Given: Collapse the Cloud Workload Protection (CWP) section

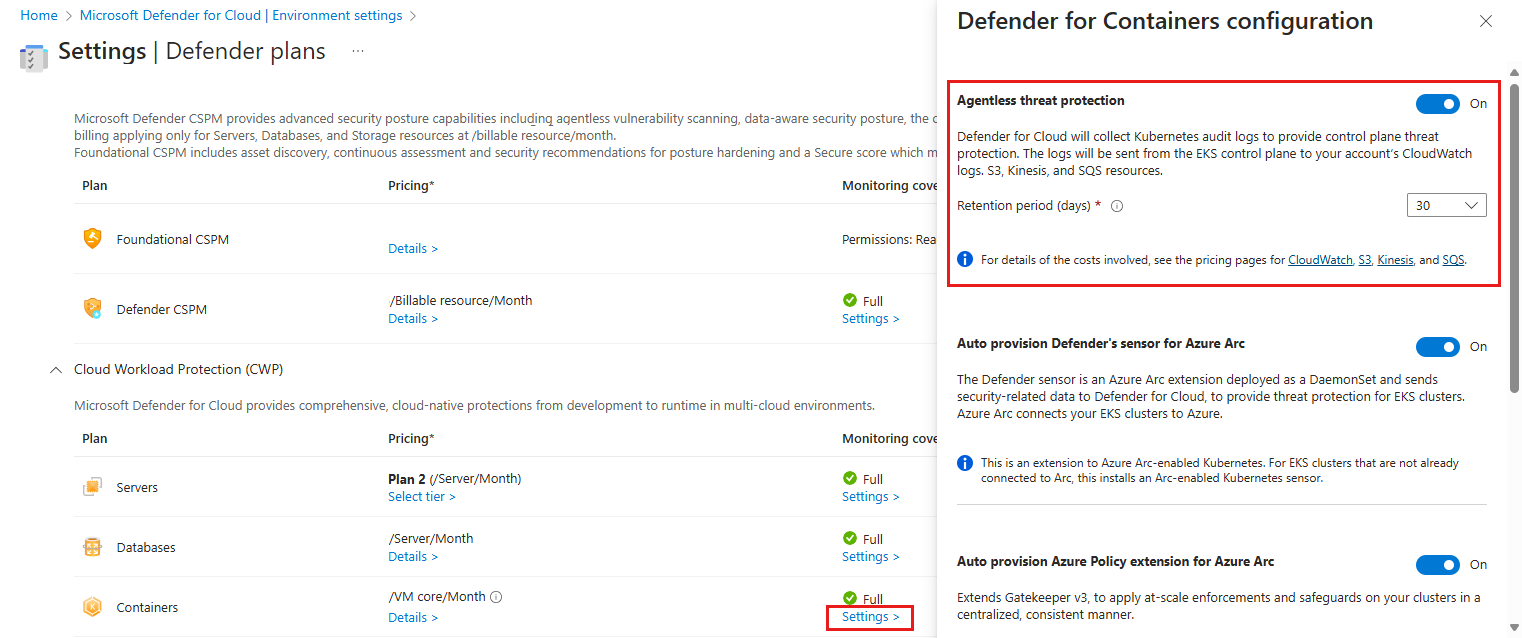Looking at the screenshot, I should 55,370.
